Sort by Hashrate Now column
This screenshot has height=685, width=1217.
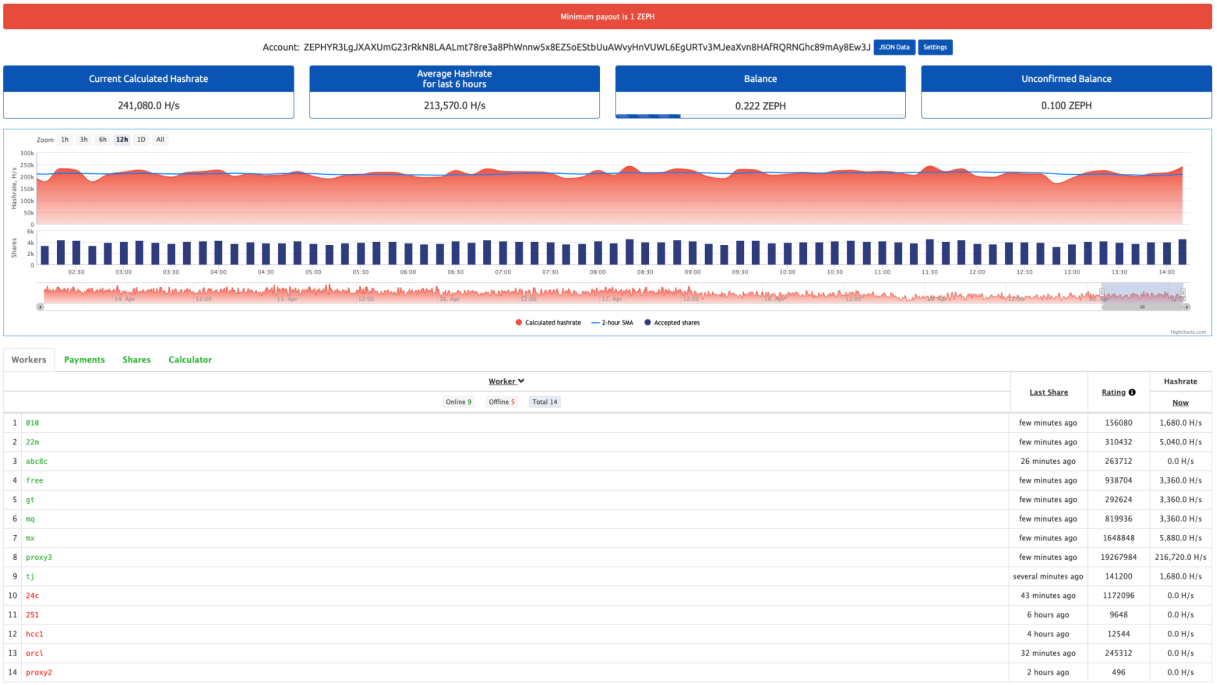click(x=1181, y=402)
